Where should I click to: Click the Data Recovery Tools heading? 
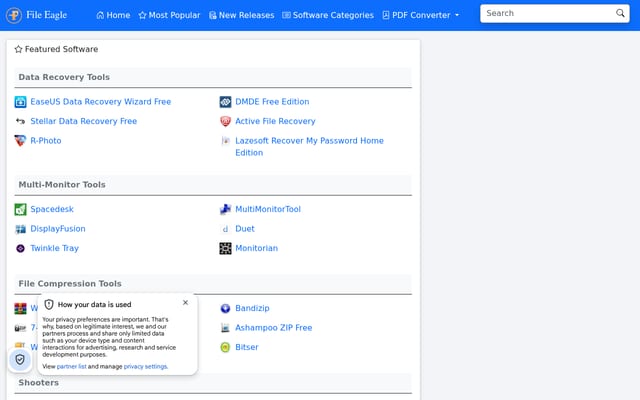click(x=64, y=77)
